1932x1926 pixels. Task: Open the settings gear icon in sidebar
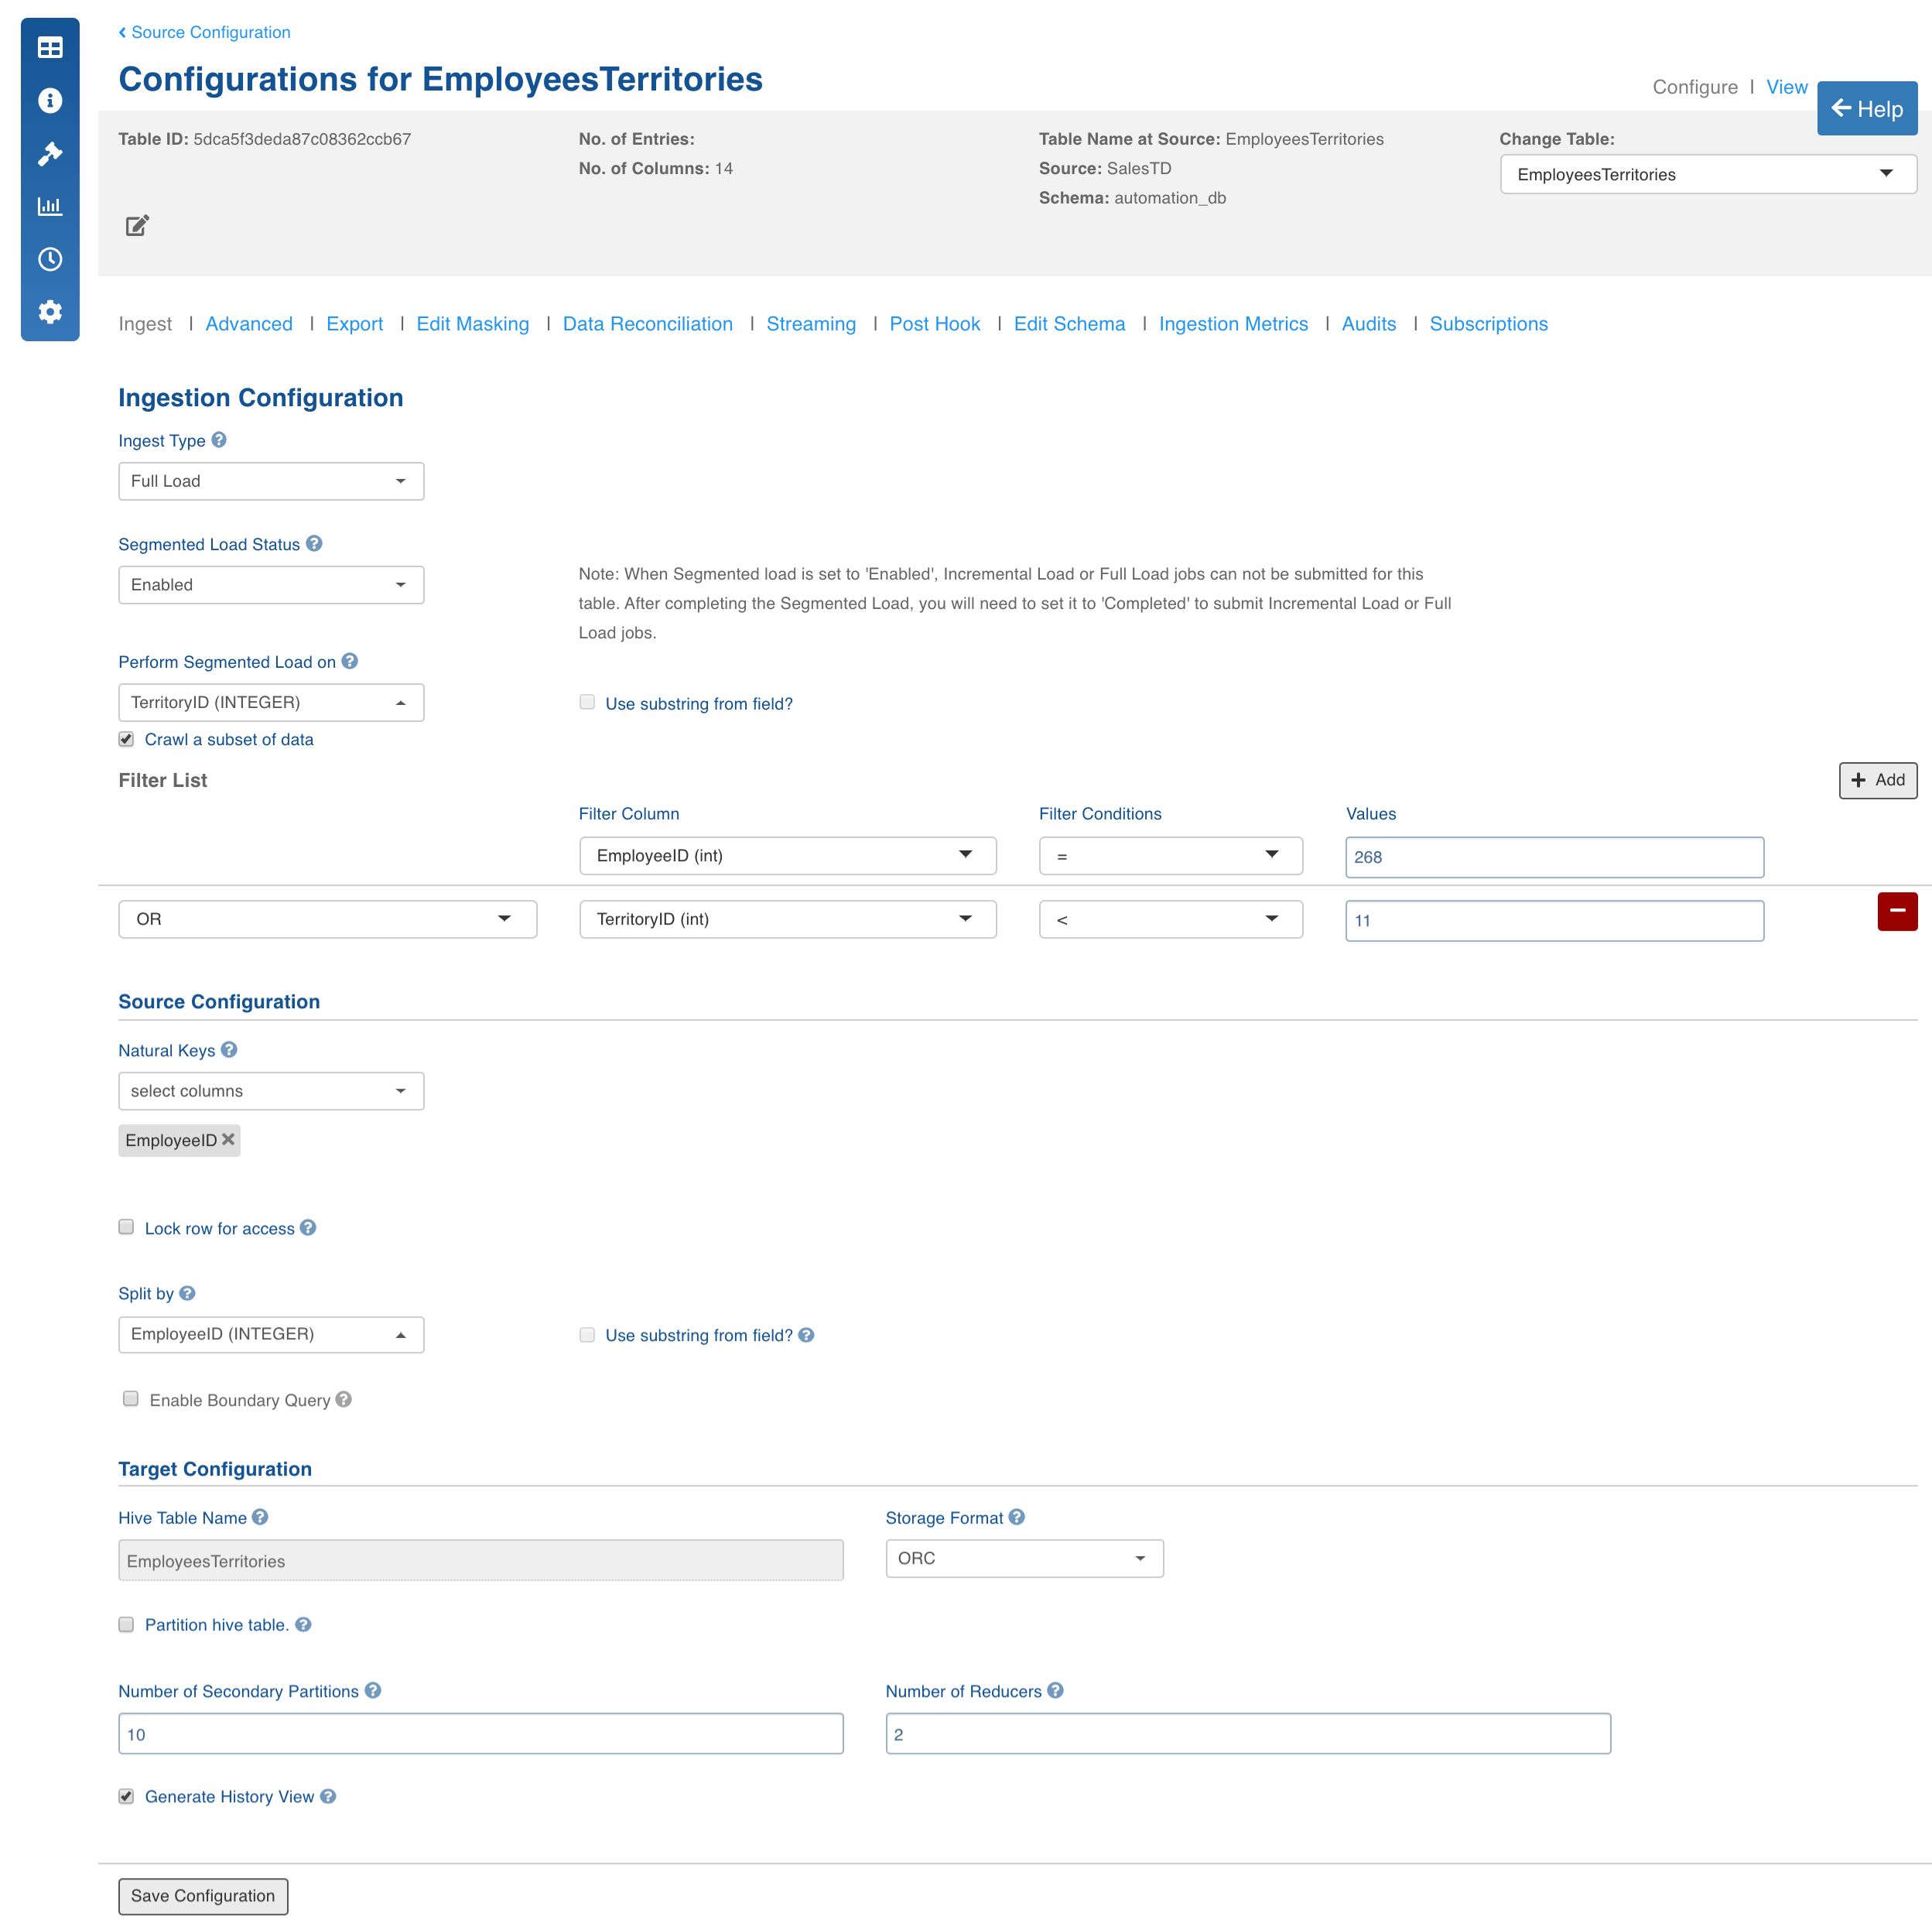click(x=50, y=311)
